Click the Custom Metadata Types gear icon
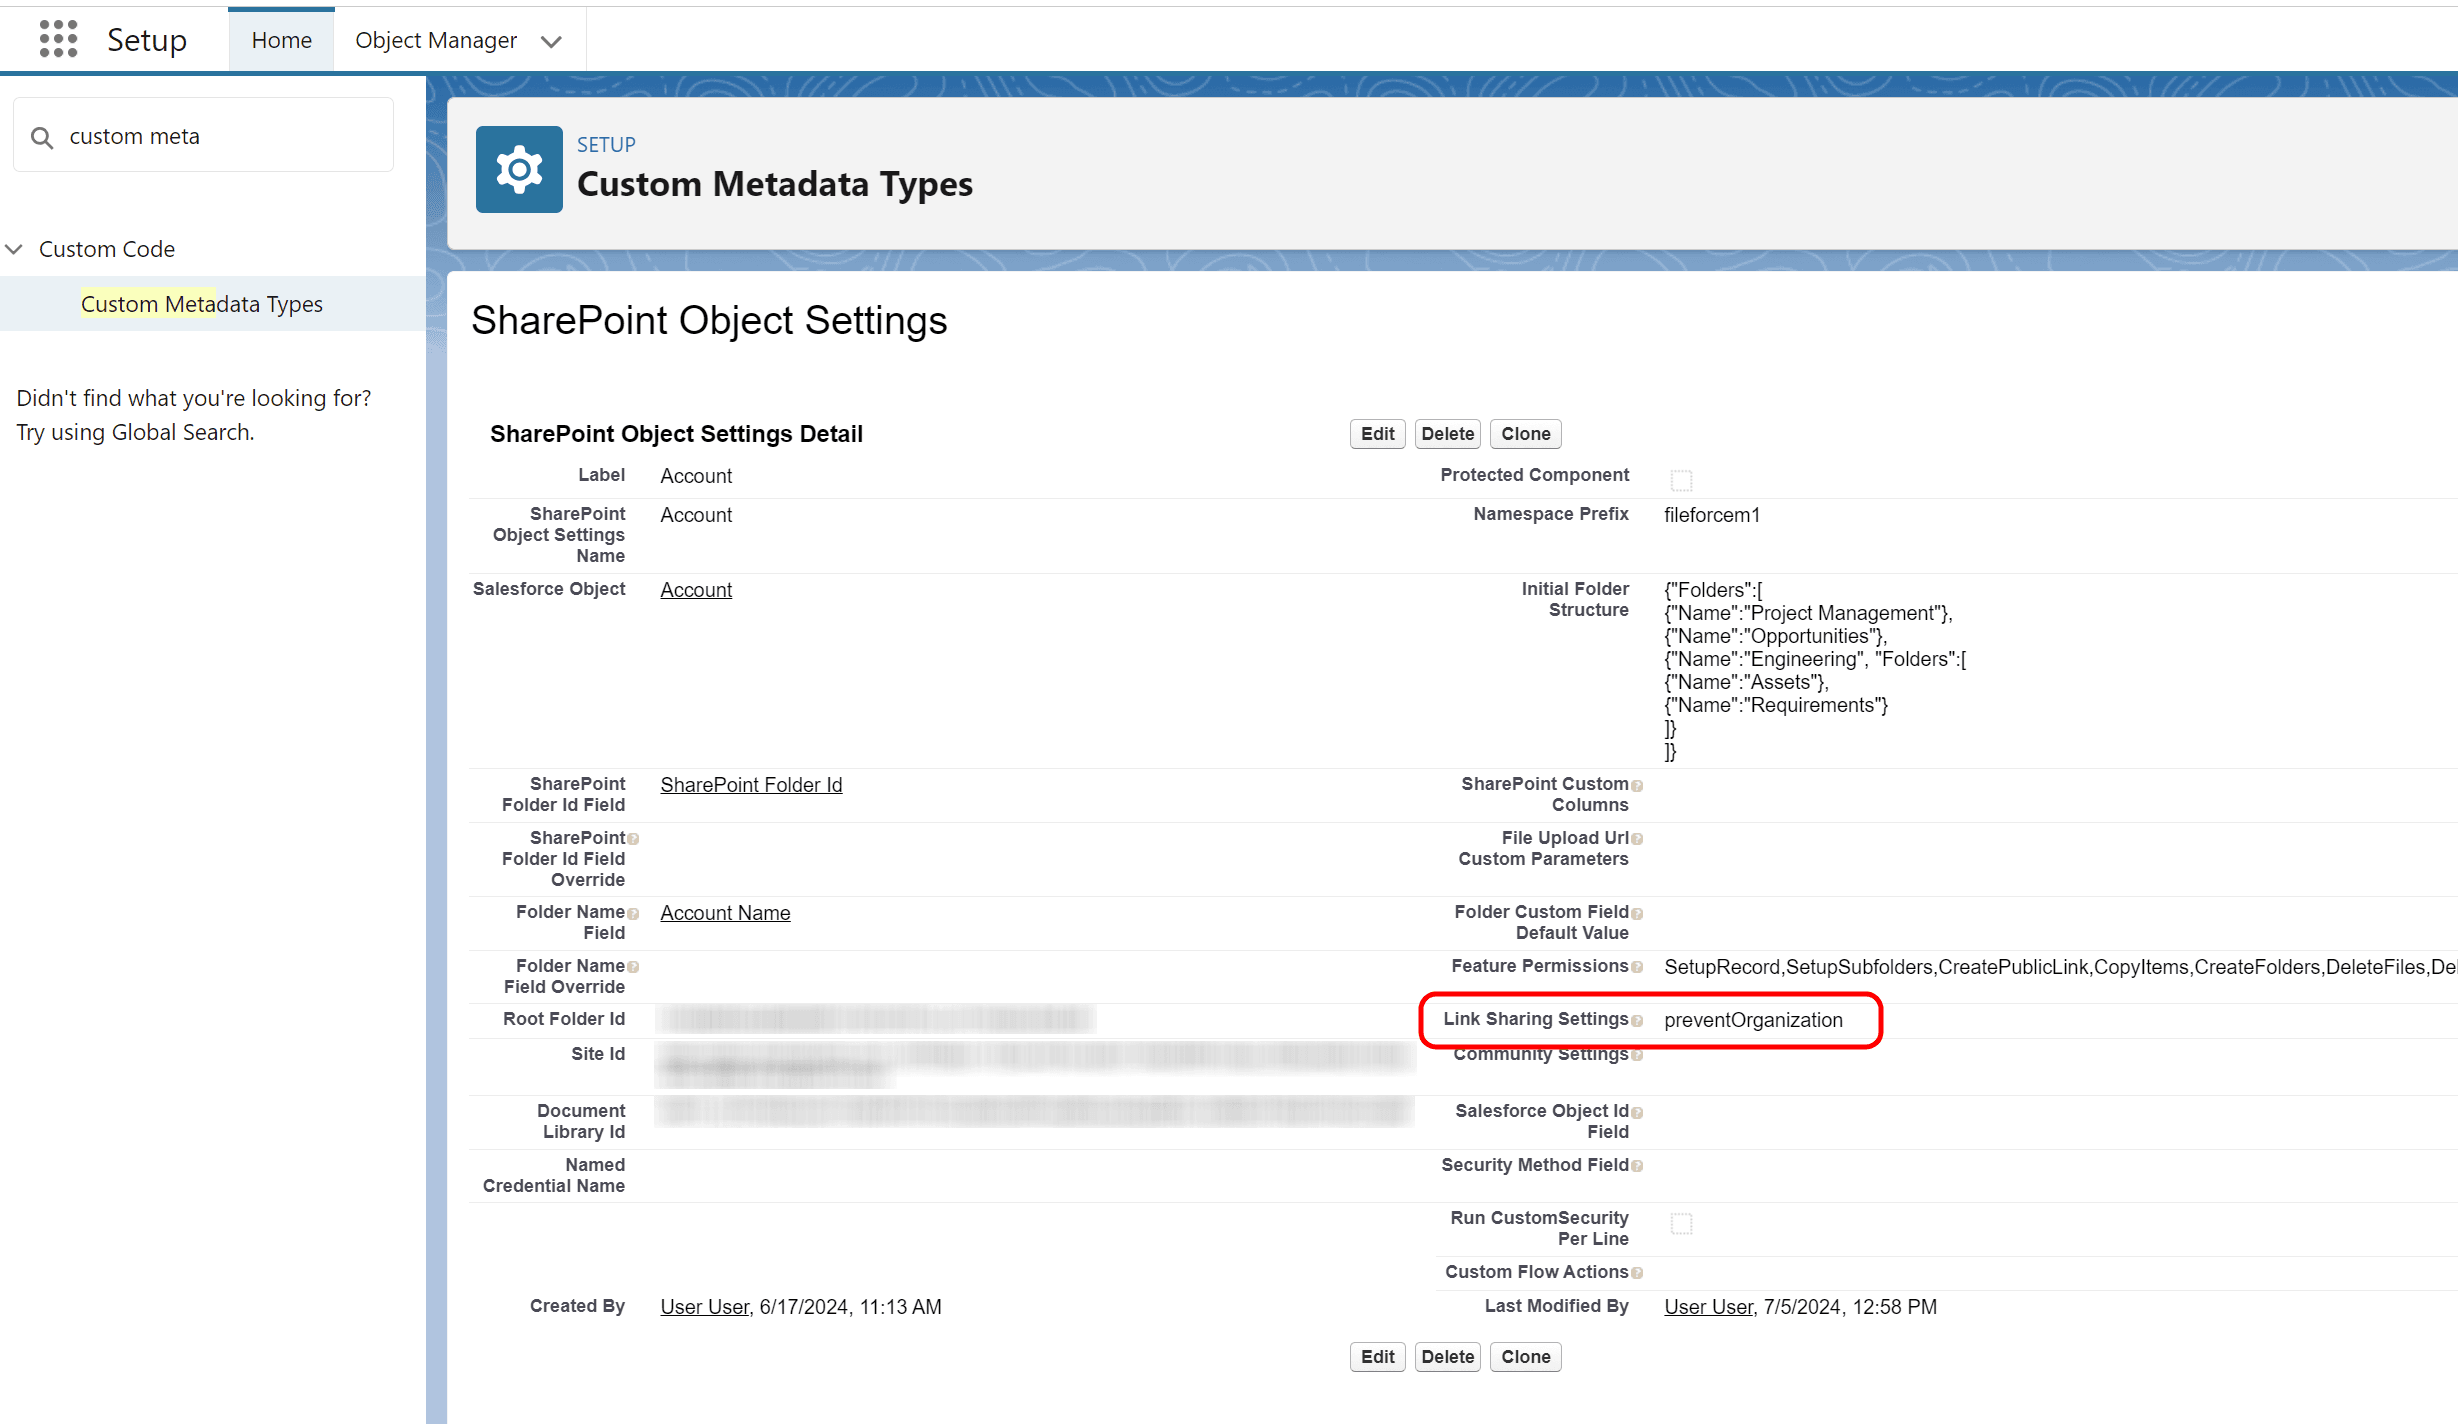 (519, 169)
